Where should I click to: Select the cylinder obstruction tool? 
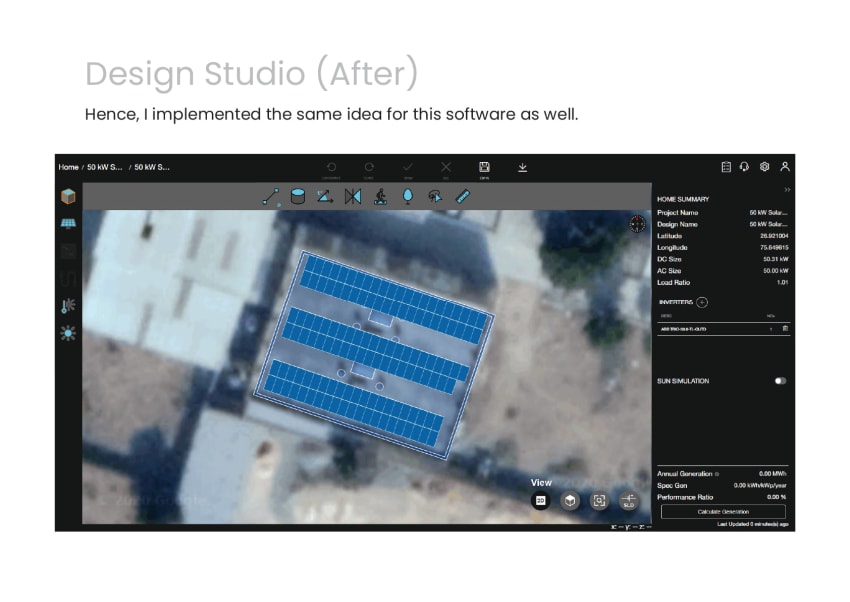coord(297,196)
